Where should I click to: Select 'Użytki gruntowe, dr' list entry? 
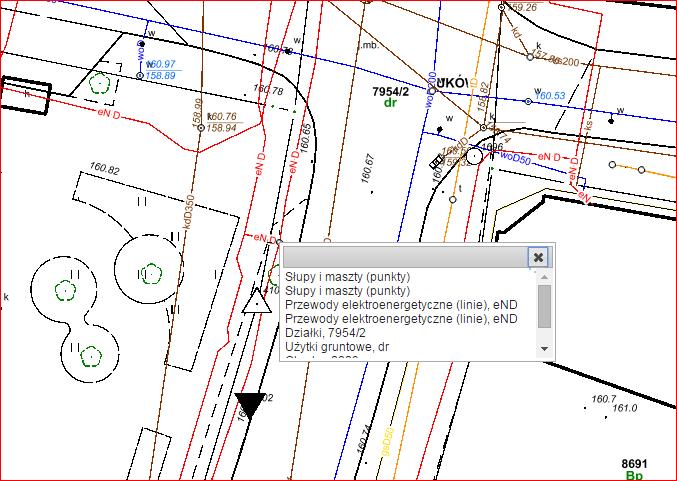point(337,347)
